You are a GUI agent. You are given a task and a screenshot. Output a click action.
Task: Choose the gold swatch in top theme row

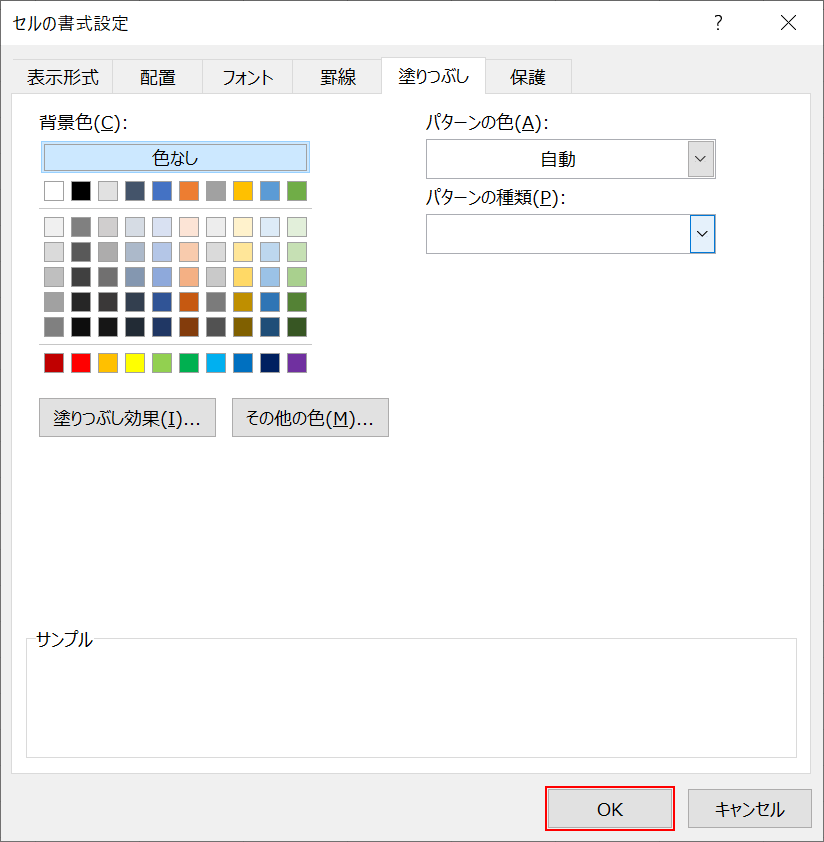coord(243,191)
